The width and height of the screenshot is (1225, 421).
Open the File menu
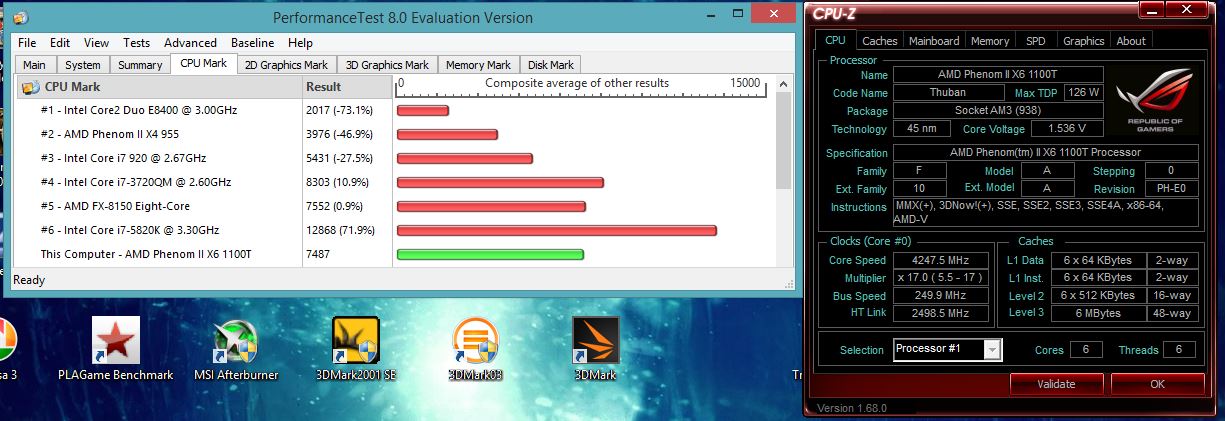point(27,43)
